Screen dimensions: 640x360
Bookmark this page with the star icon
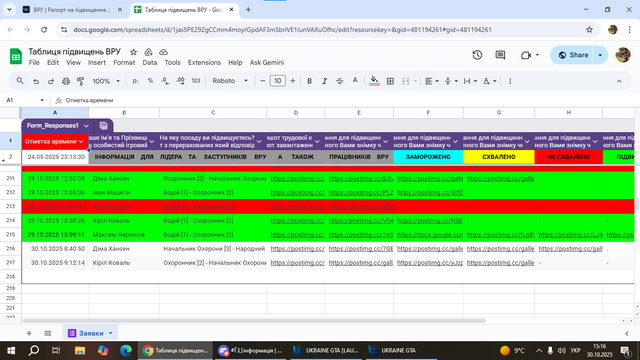(589, 29)
